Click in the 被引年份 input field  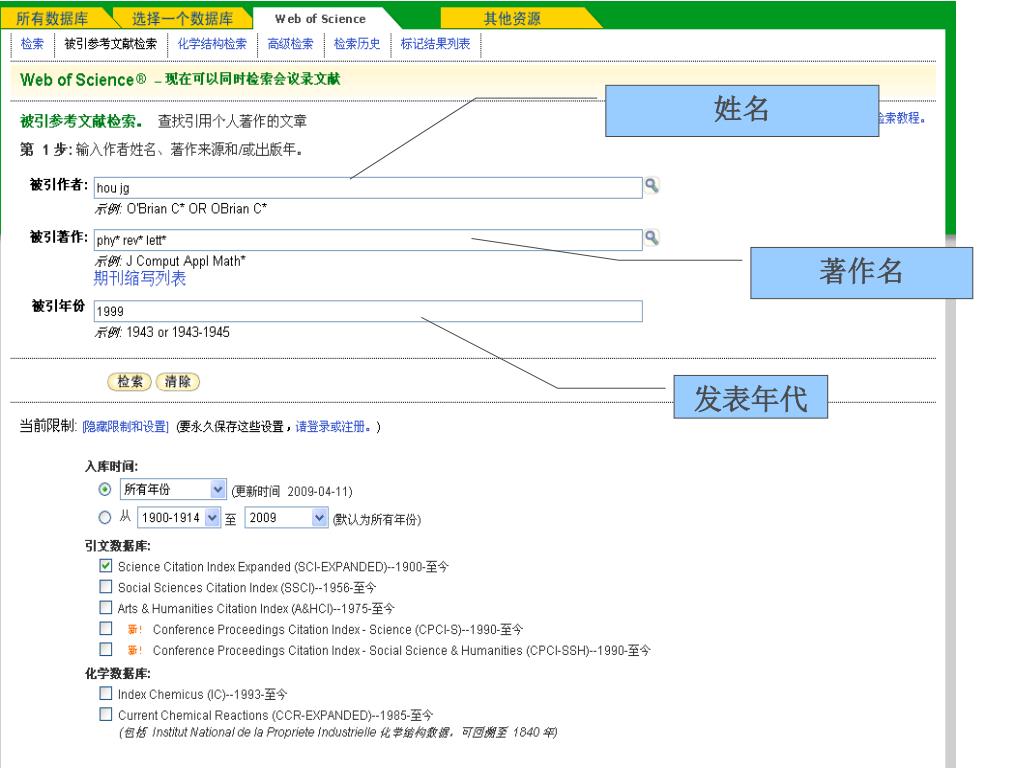(368, 311)
